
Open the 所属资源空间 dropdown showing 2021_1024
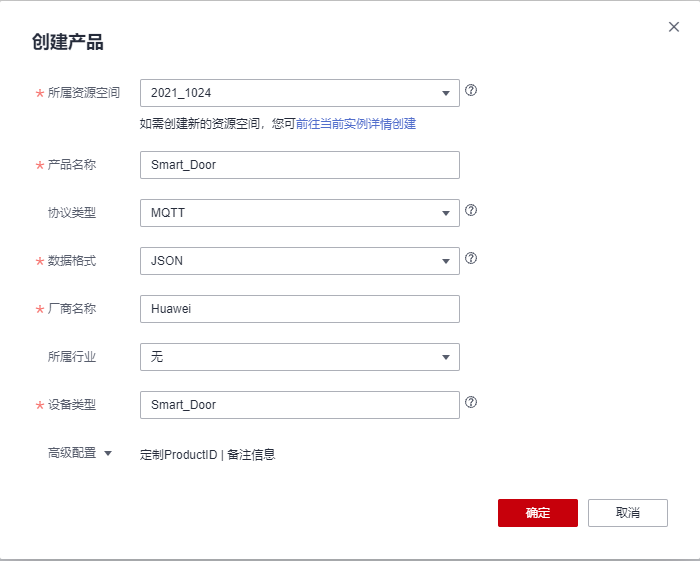pyautogui.click(x=299, y=93)
